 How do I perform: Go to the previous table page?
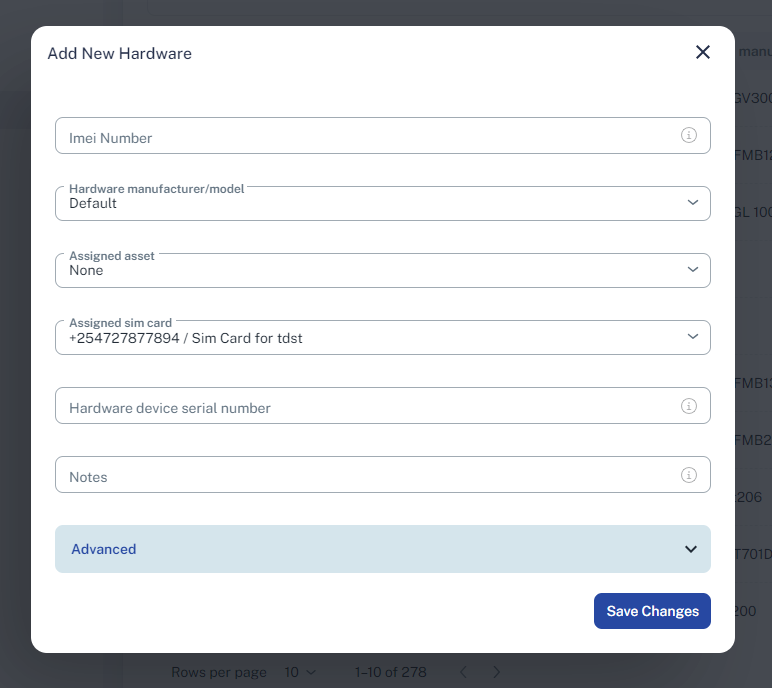[x=463, y=672]
